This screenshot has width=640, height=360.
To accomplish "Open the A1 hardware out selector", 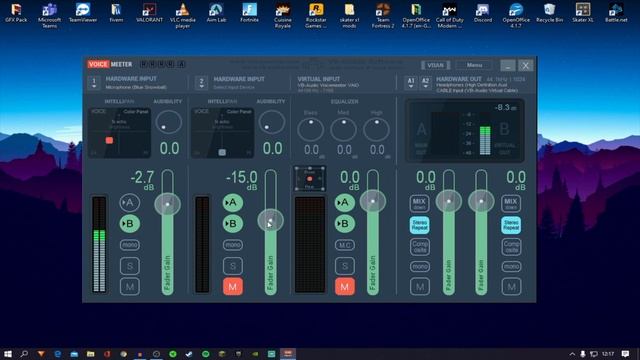I will point(411,82).
